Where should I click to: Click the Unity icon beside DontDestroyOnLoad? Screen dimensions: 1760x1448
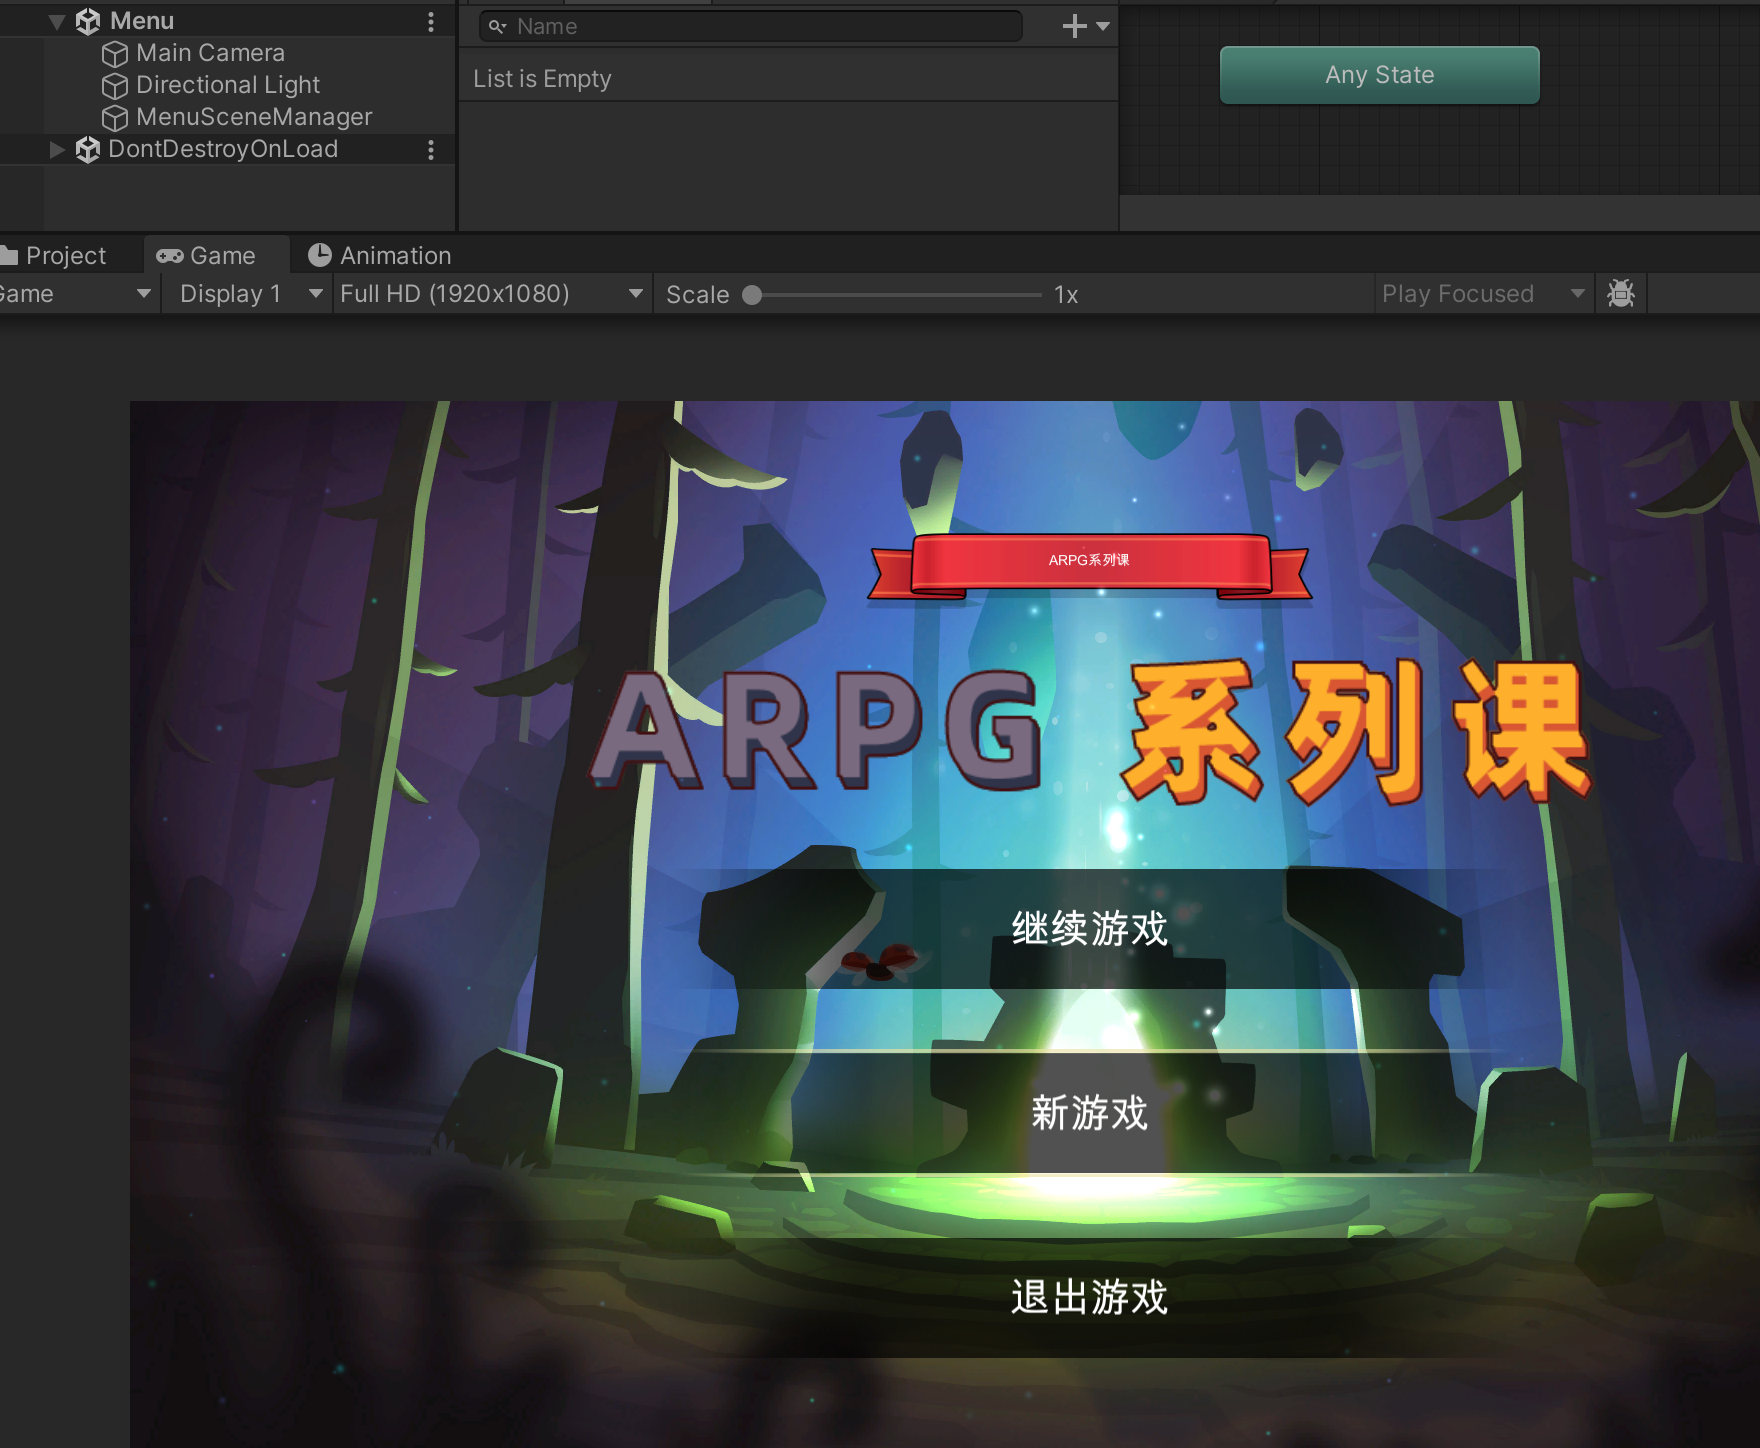(x=88, y=149)
